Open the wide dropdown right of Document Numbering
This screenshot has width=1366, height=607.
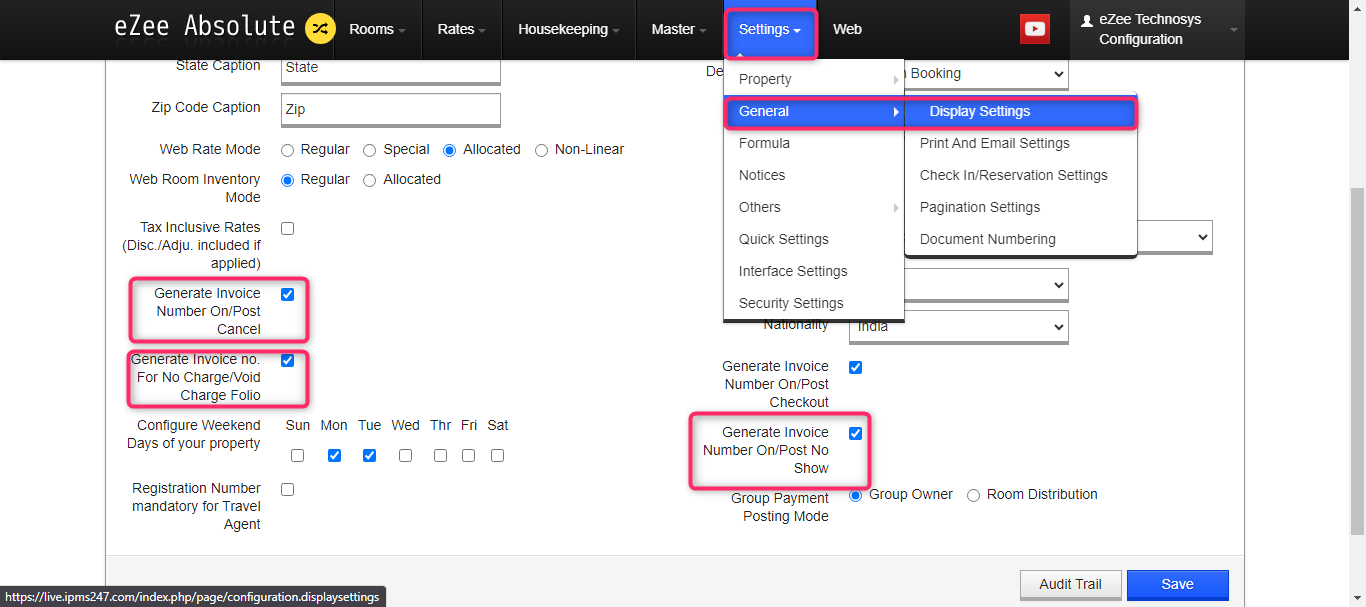(1175, 237)
